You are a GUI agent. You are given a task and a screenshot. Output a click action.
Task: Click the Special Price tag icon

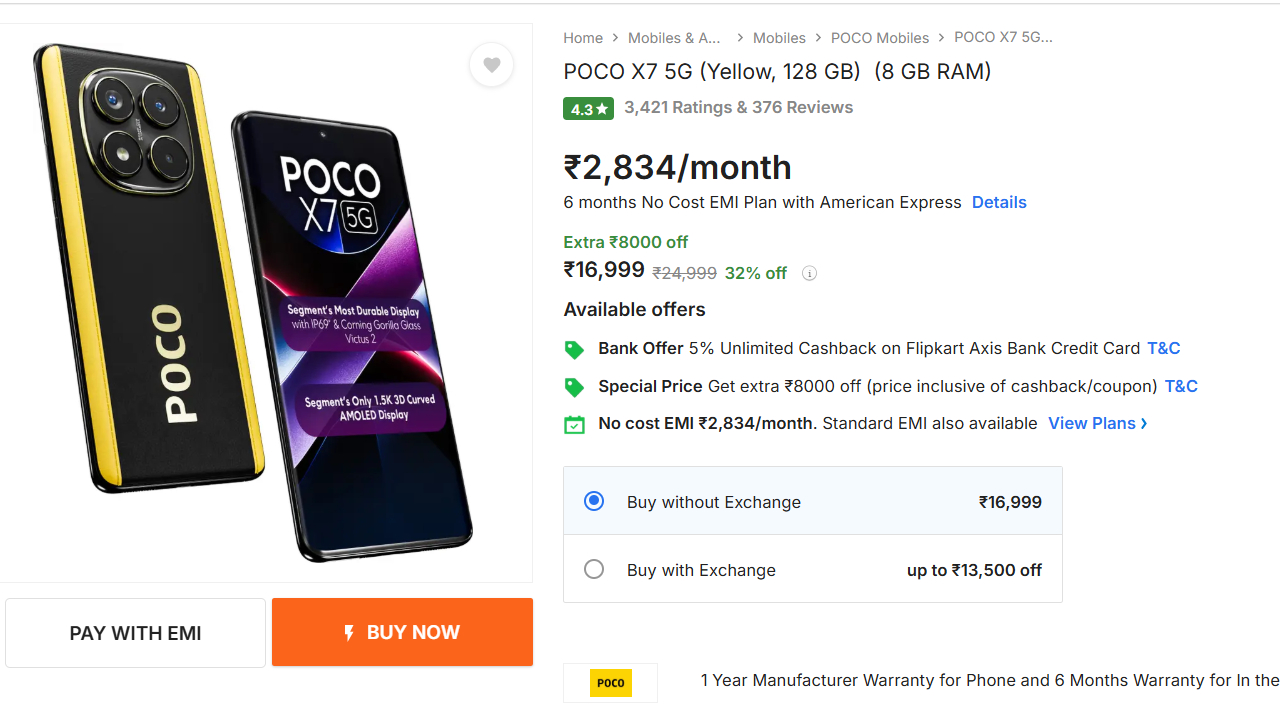click(574, 387)
